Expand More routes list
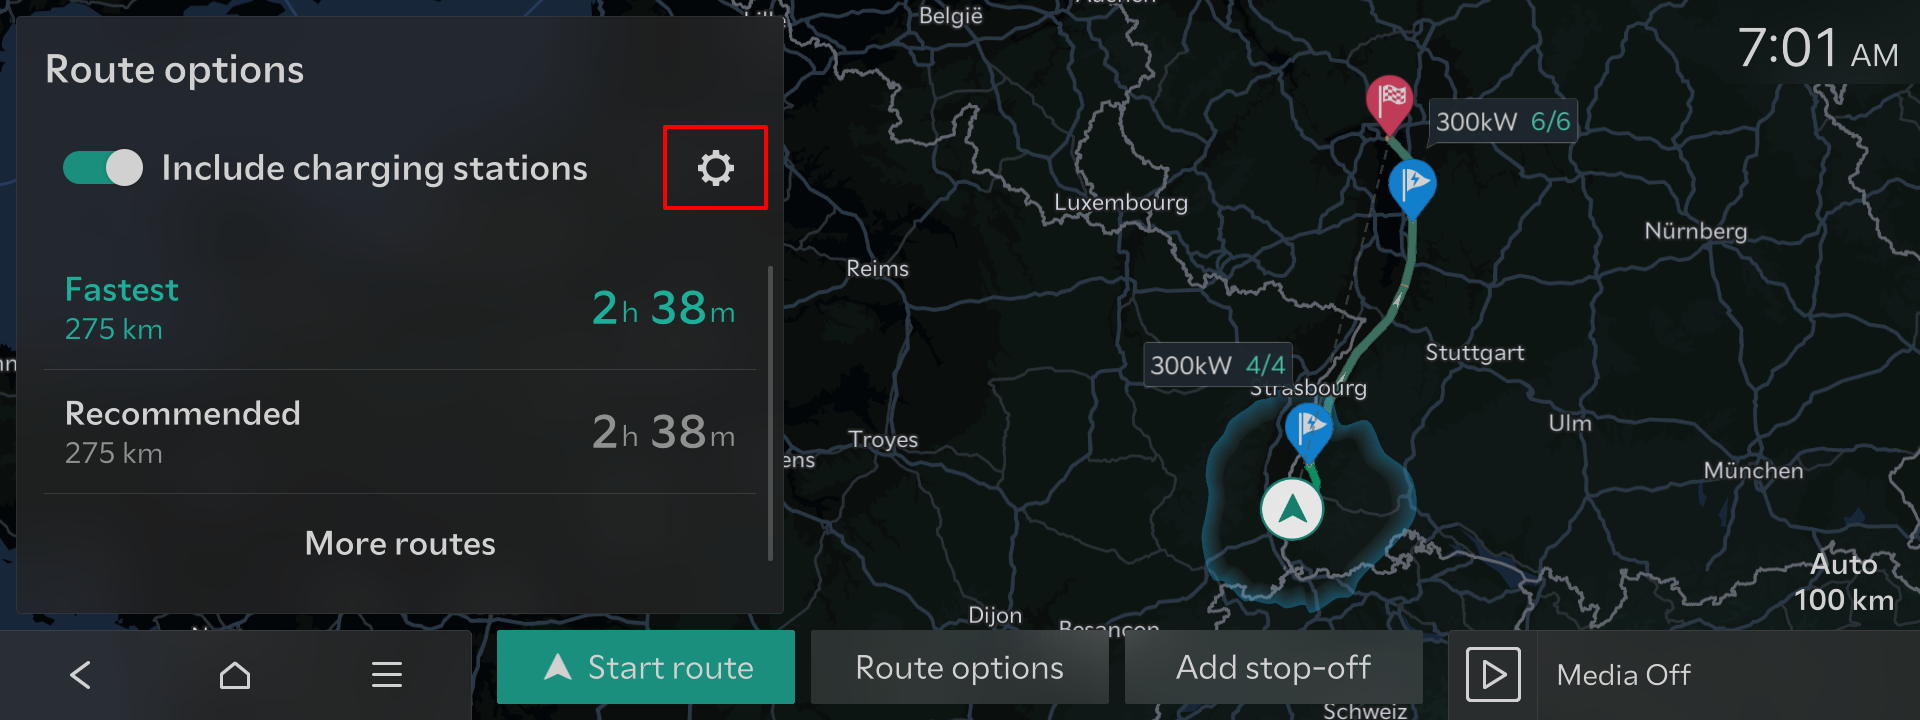This screenshot has height=720, width=1920. 400,543
